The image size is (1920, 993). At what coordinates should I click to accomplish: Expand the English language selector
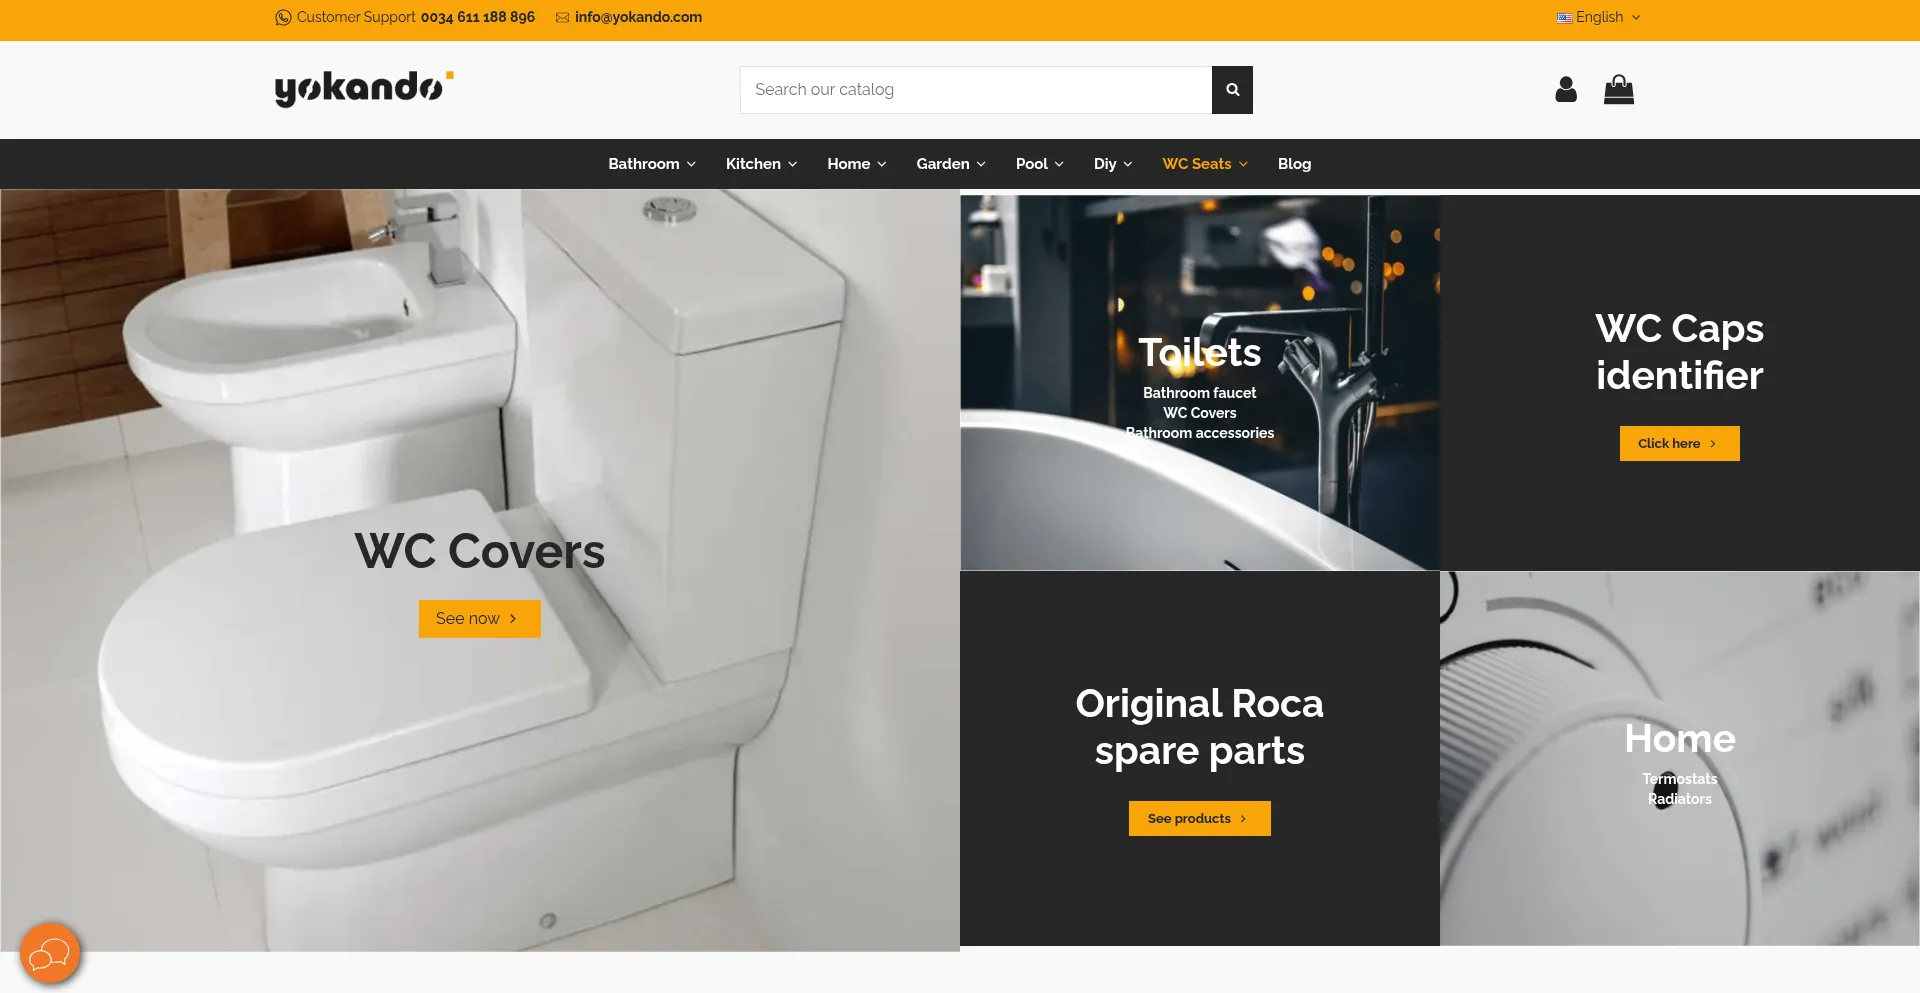pyautogui.click(x=1598, y=17)
